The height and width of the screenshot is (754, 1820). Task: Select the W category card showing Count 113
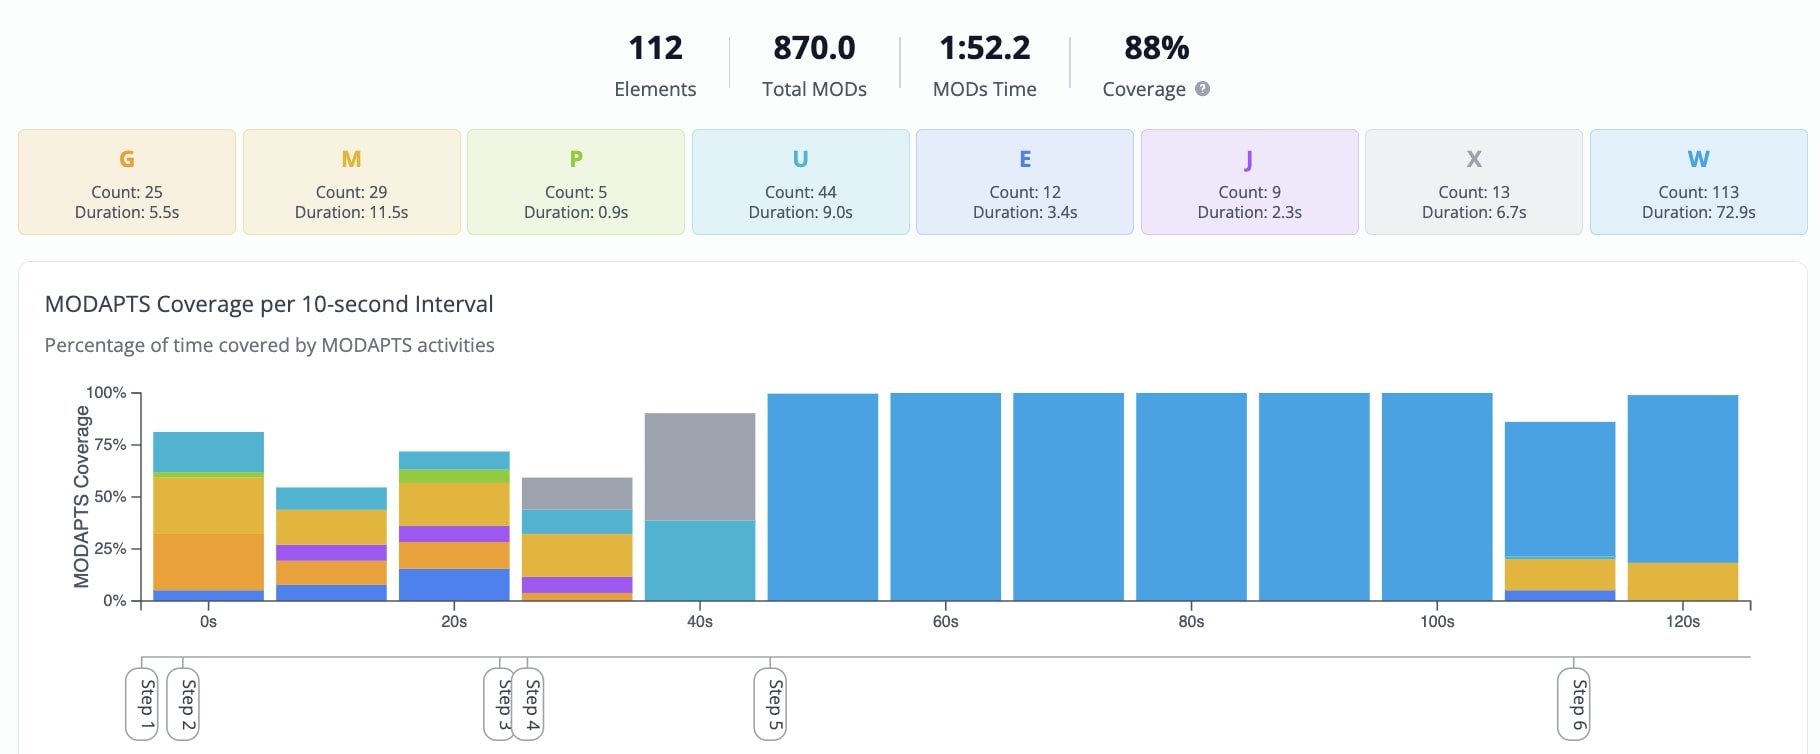[1698, 182]
